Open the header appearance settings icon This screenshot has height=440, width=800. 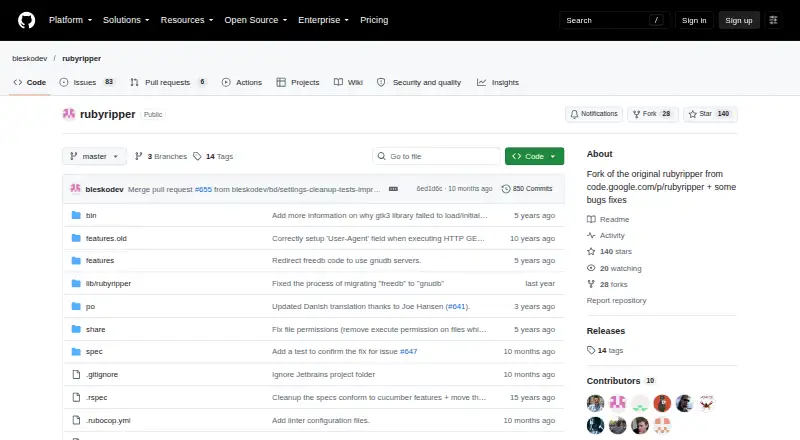(x=773, y=20)
